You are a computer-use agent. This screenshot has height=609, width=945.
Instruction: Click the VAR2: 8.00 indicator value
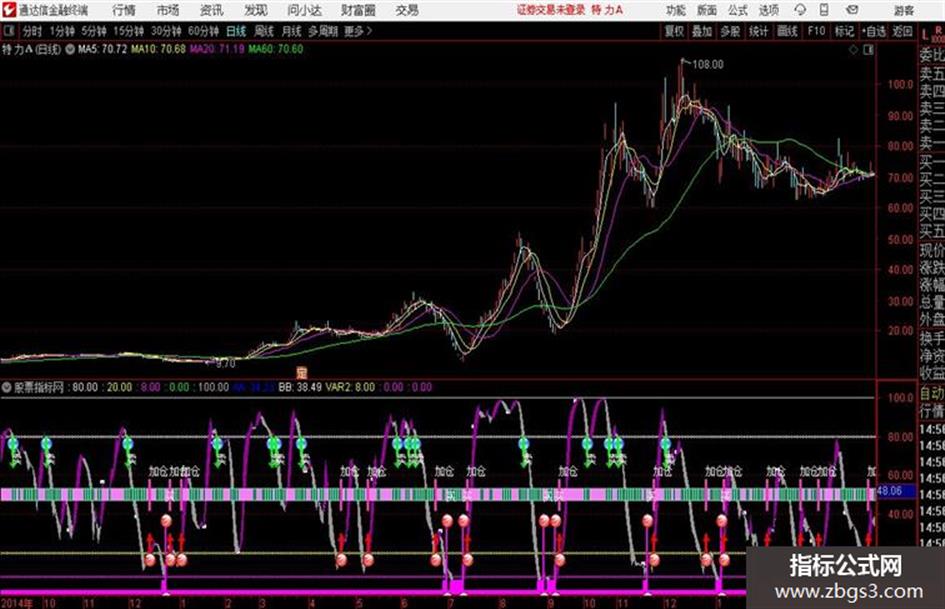[x=350, y=387]
